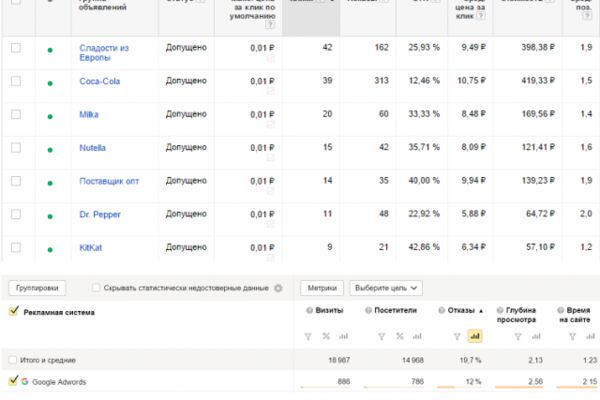The height and width of the screenshot is (400, 600).
Task: Enable Скрывать статистически недостоверные данные checkbox
Action: 96,287
